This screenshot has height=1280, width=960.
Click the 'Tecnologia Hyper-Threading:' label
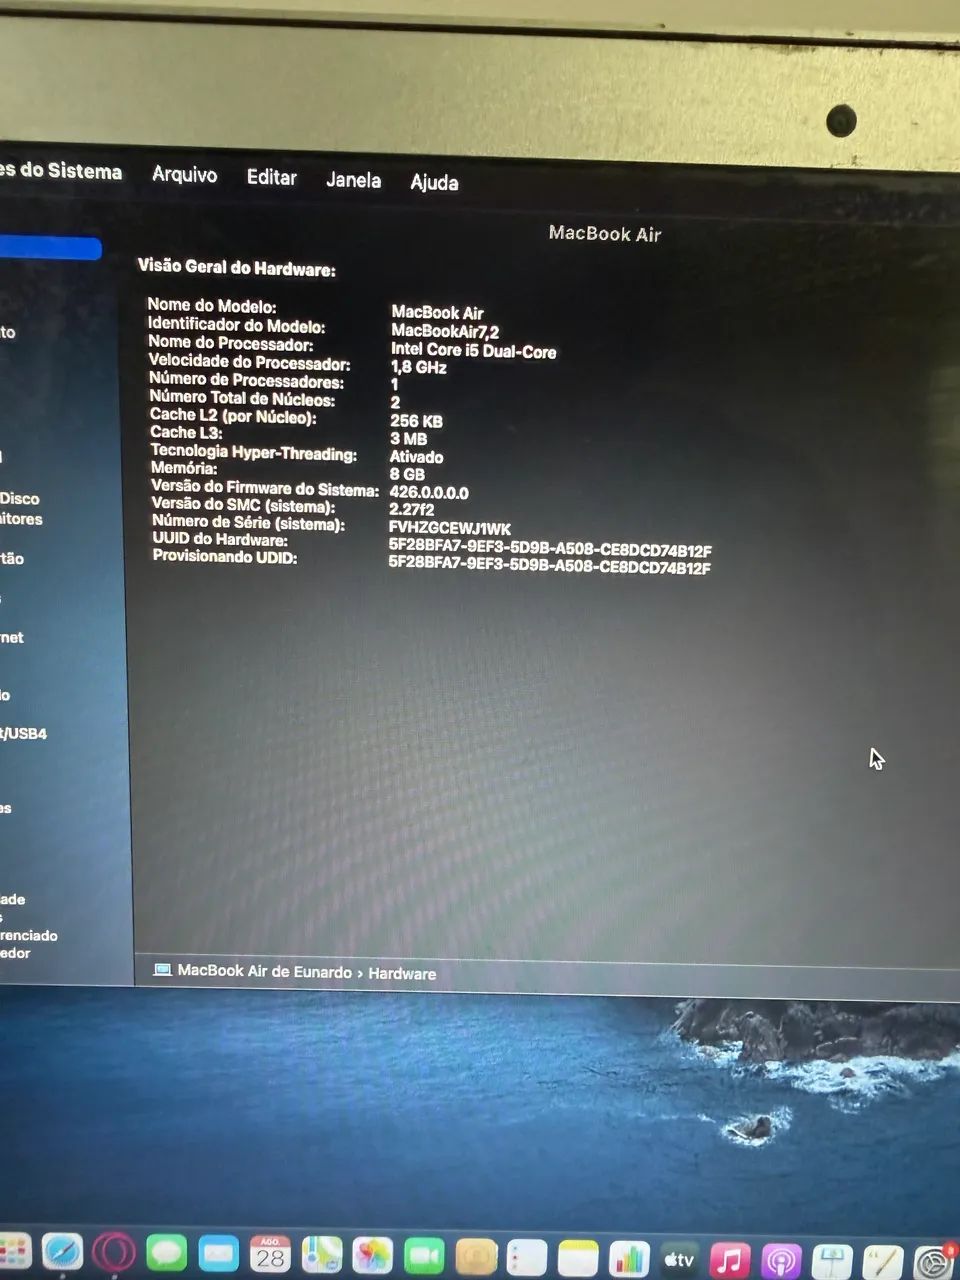coord(253,453)
